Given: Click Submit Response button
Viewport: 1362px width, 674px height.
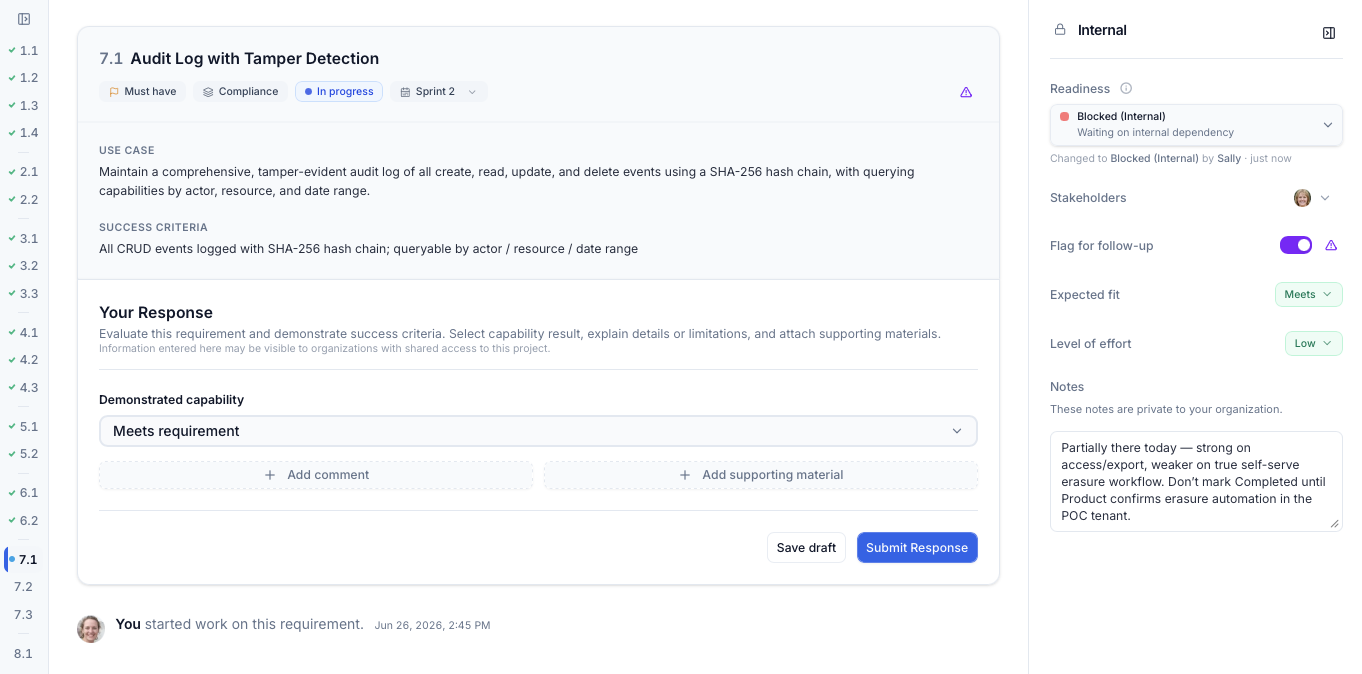Looking at the screenshot, I should click(917, 548).
